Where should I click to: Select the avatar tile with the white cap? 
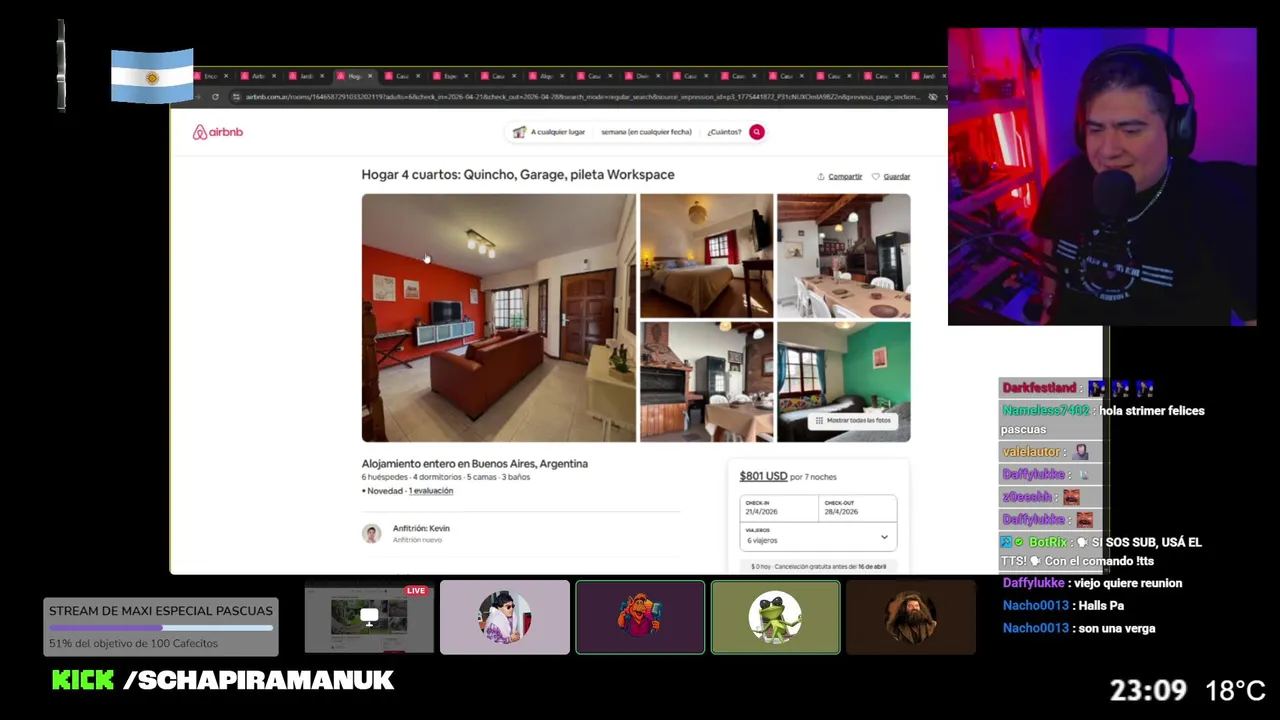[505, 617]
